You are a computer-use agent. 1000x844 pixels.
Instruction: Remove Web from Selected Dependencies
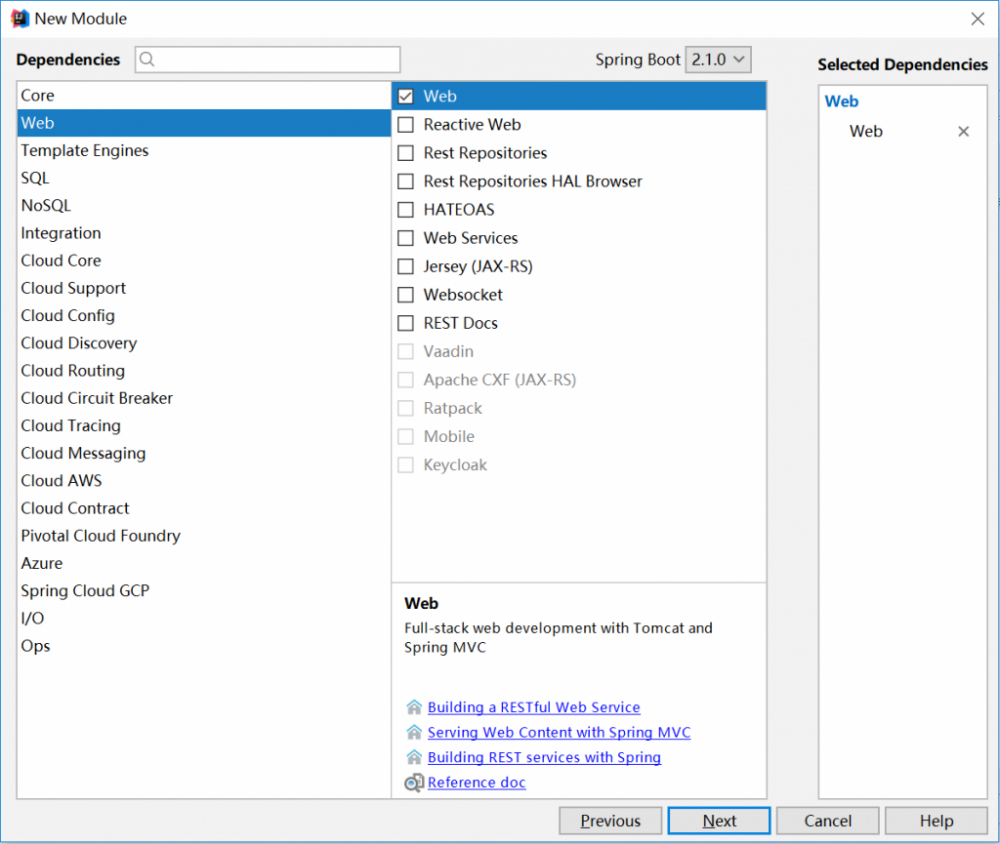point(963,131)
